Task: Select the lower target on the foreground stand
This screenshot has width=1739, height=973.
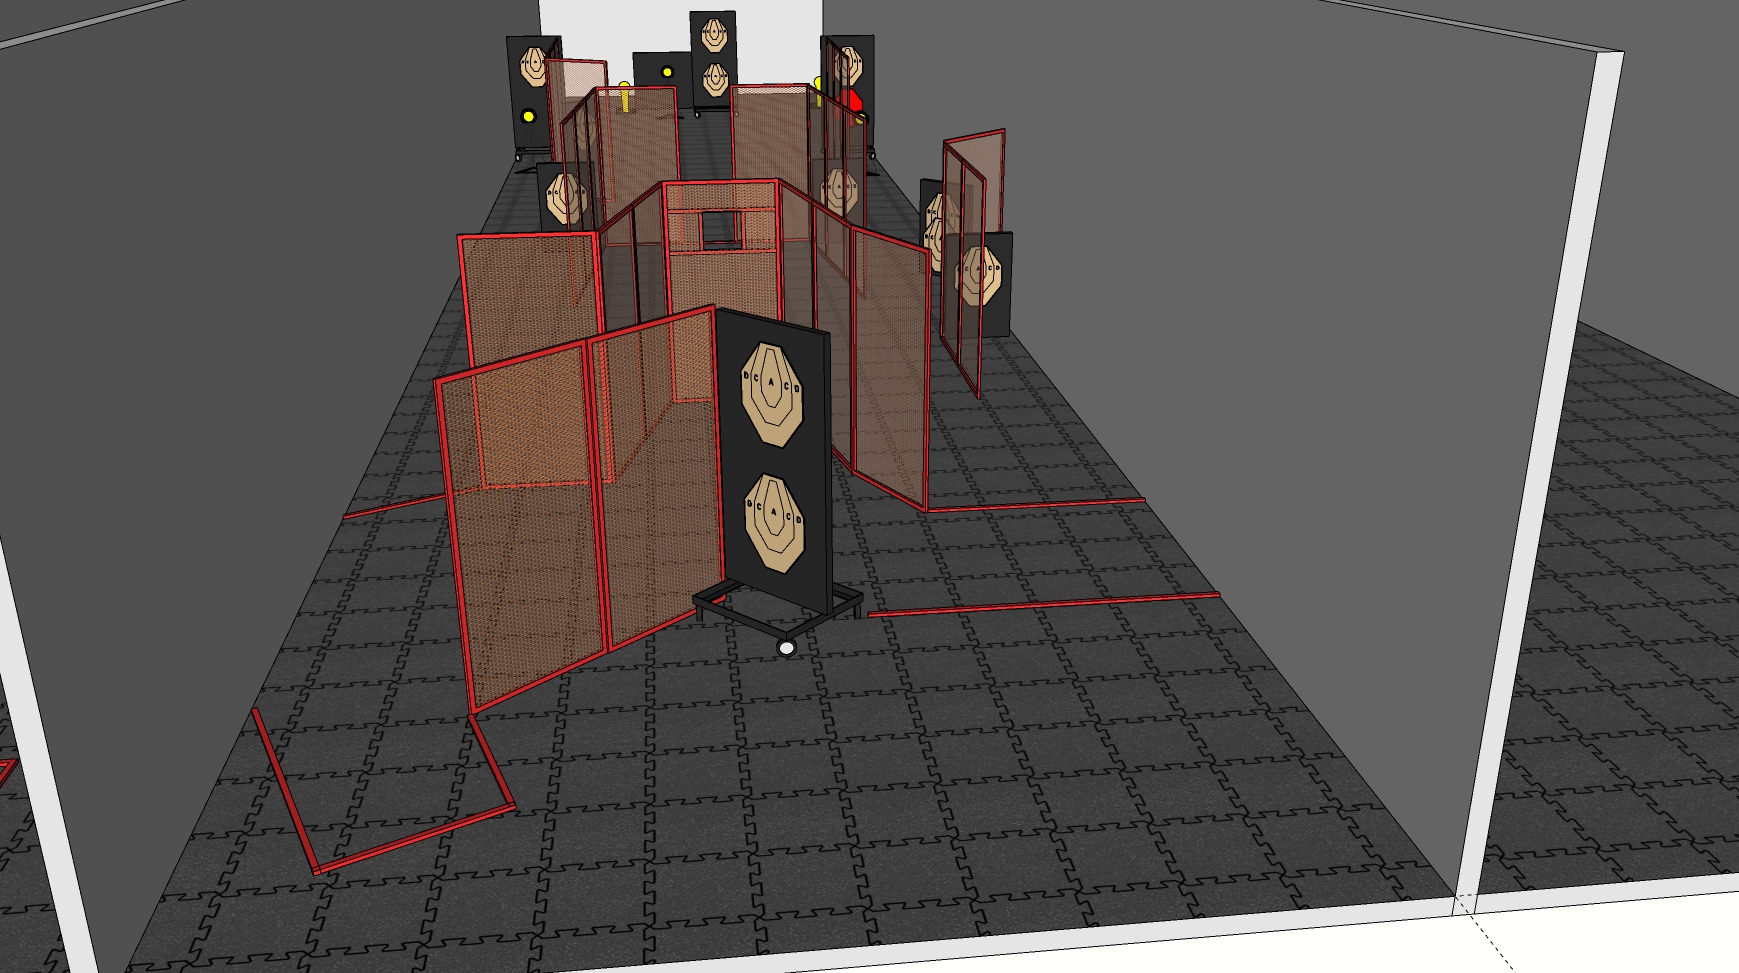Action: coord(773,523)
